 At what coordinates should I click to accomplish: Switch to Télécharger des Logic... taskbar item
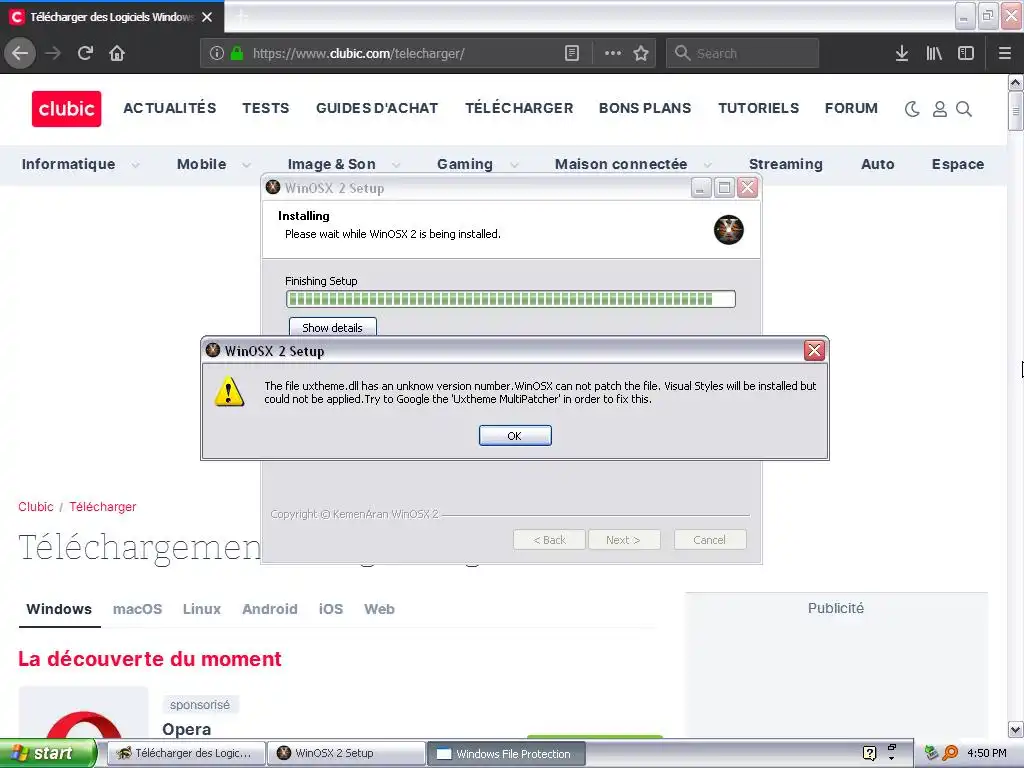click(186, 753)
